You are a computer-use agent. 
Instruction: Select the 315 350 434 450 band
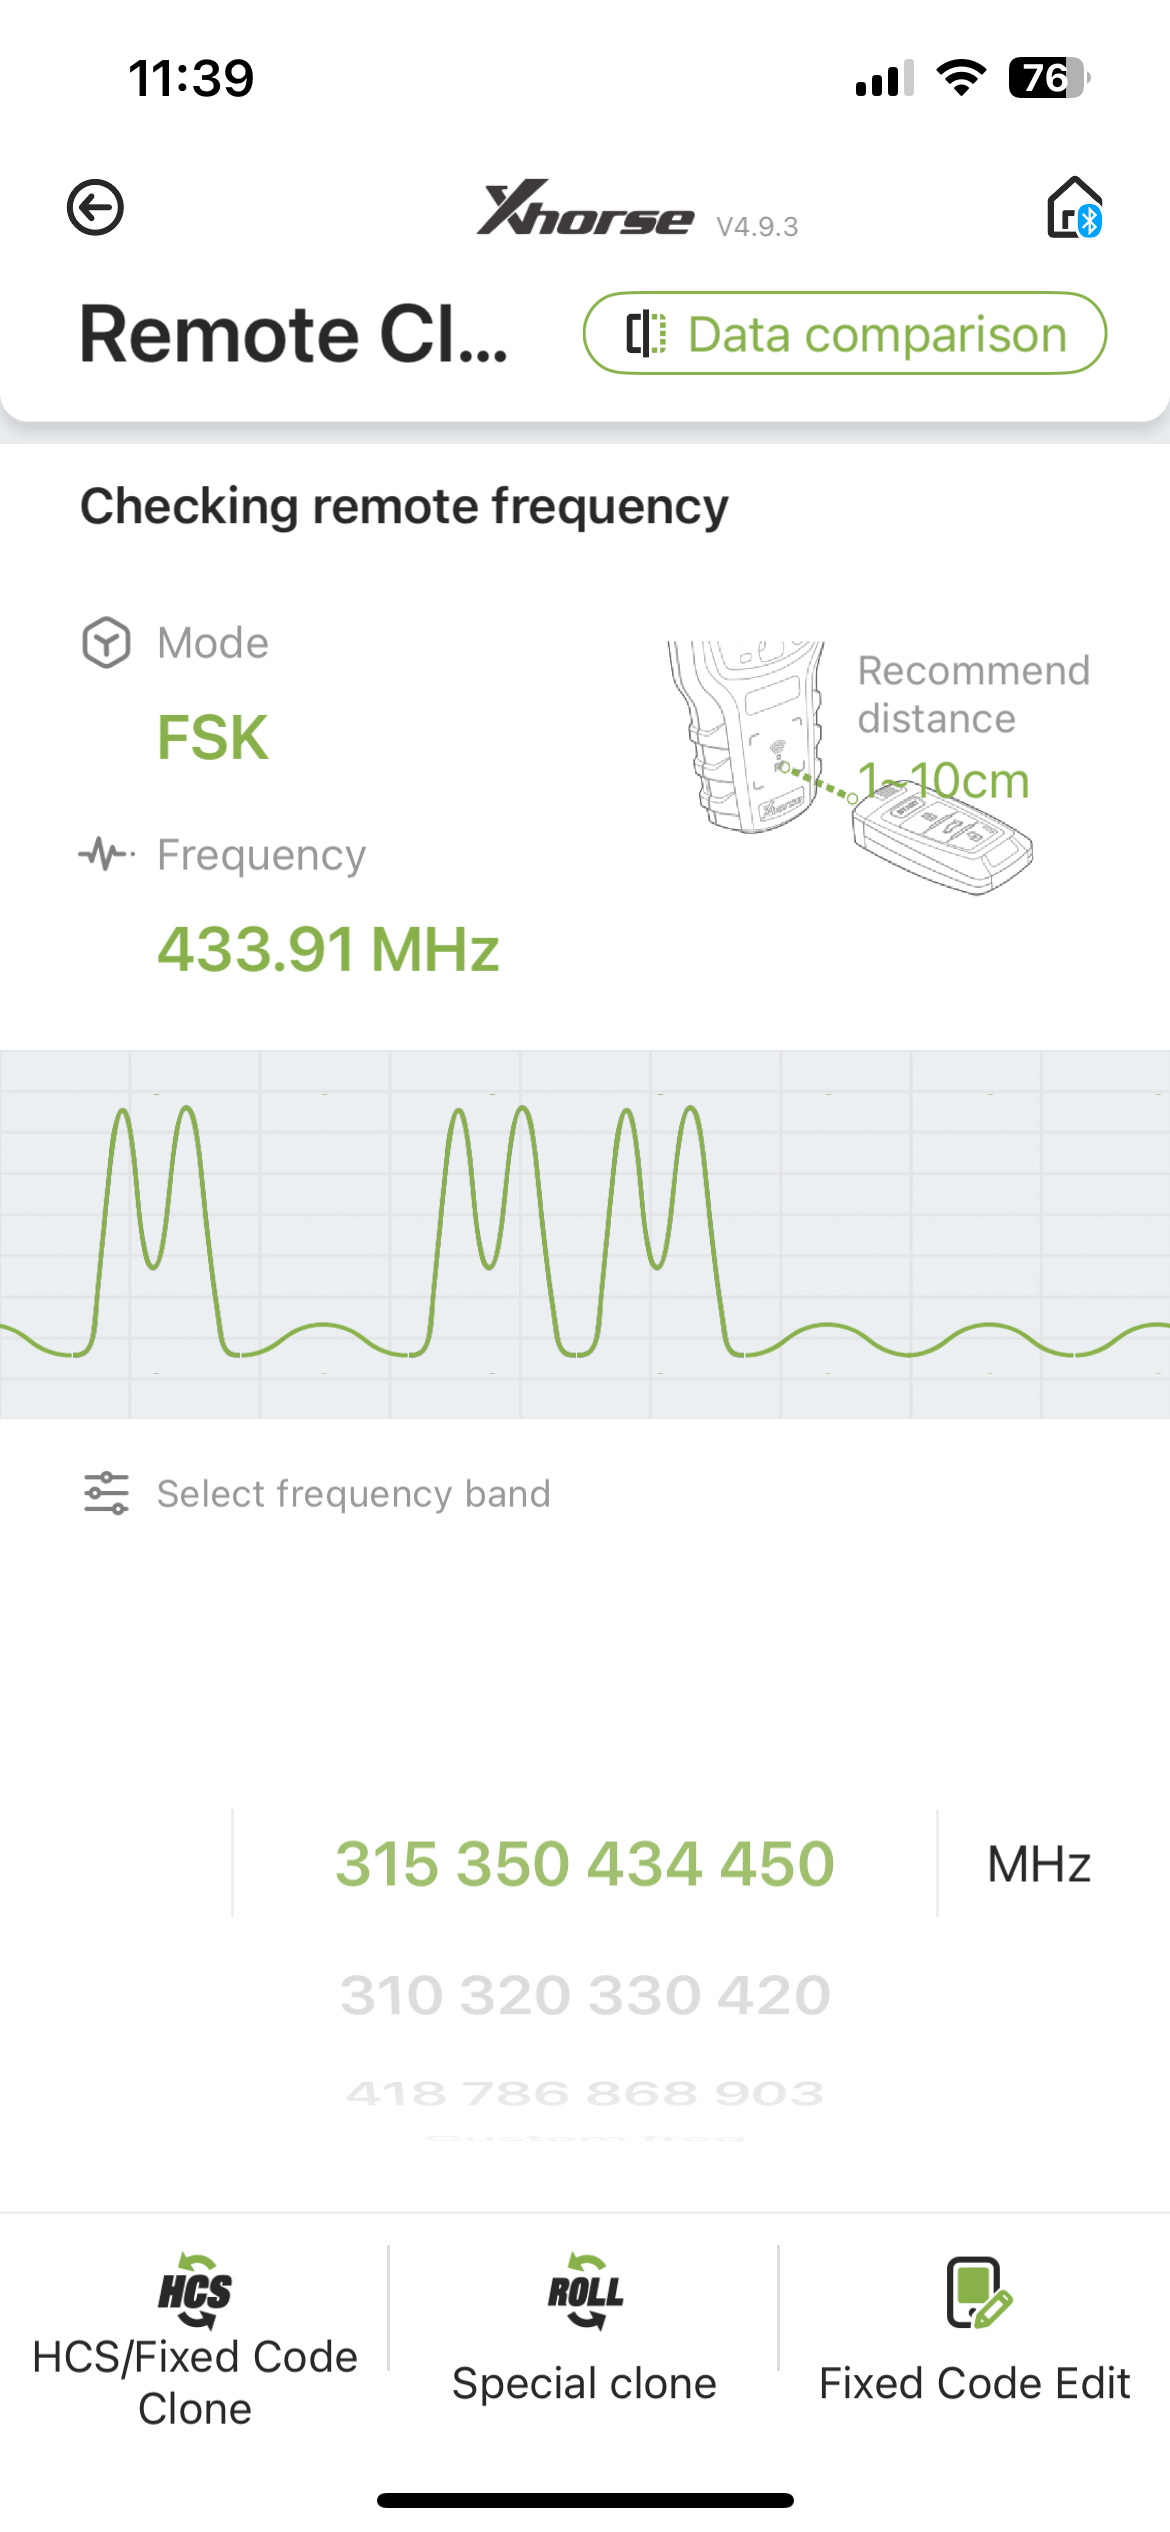[585, 1864]
